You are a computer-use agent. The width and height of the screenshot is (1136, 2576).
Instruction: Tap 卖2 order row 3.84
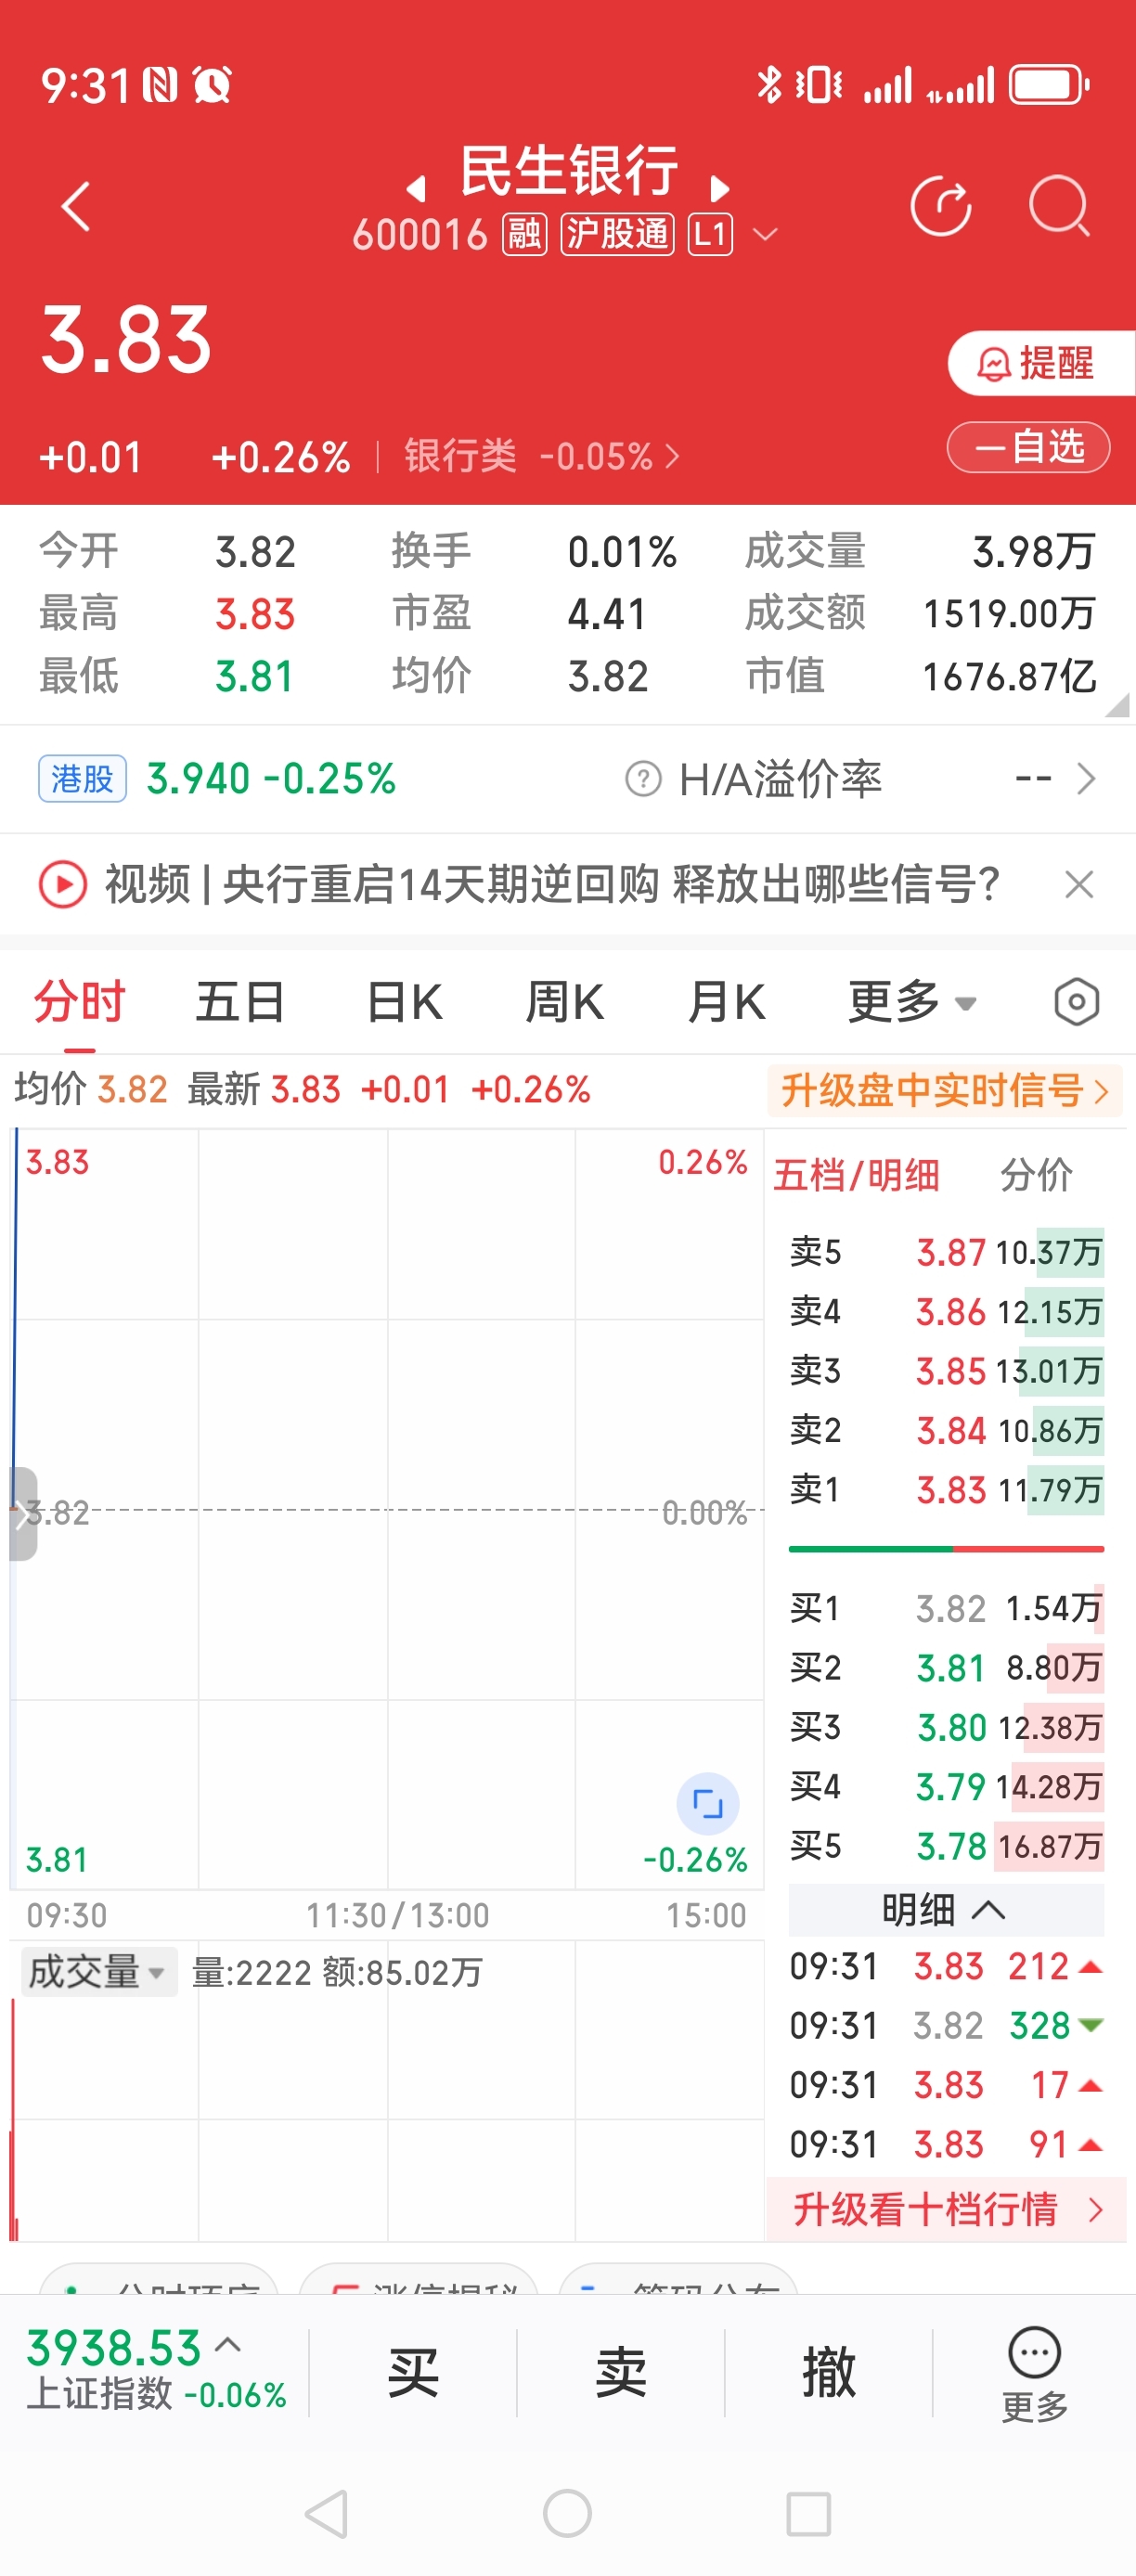click(946, 1431)
